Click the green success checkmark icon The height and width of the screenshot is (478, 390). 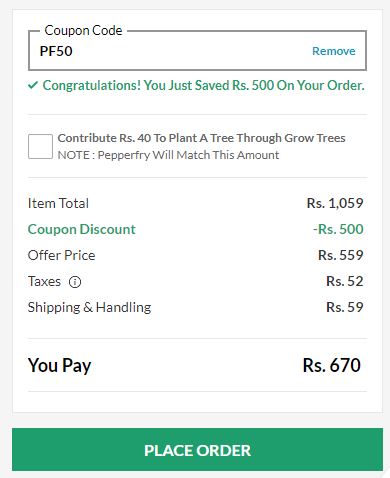tap(33, 85)
